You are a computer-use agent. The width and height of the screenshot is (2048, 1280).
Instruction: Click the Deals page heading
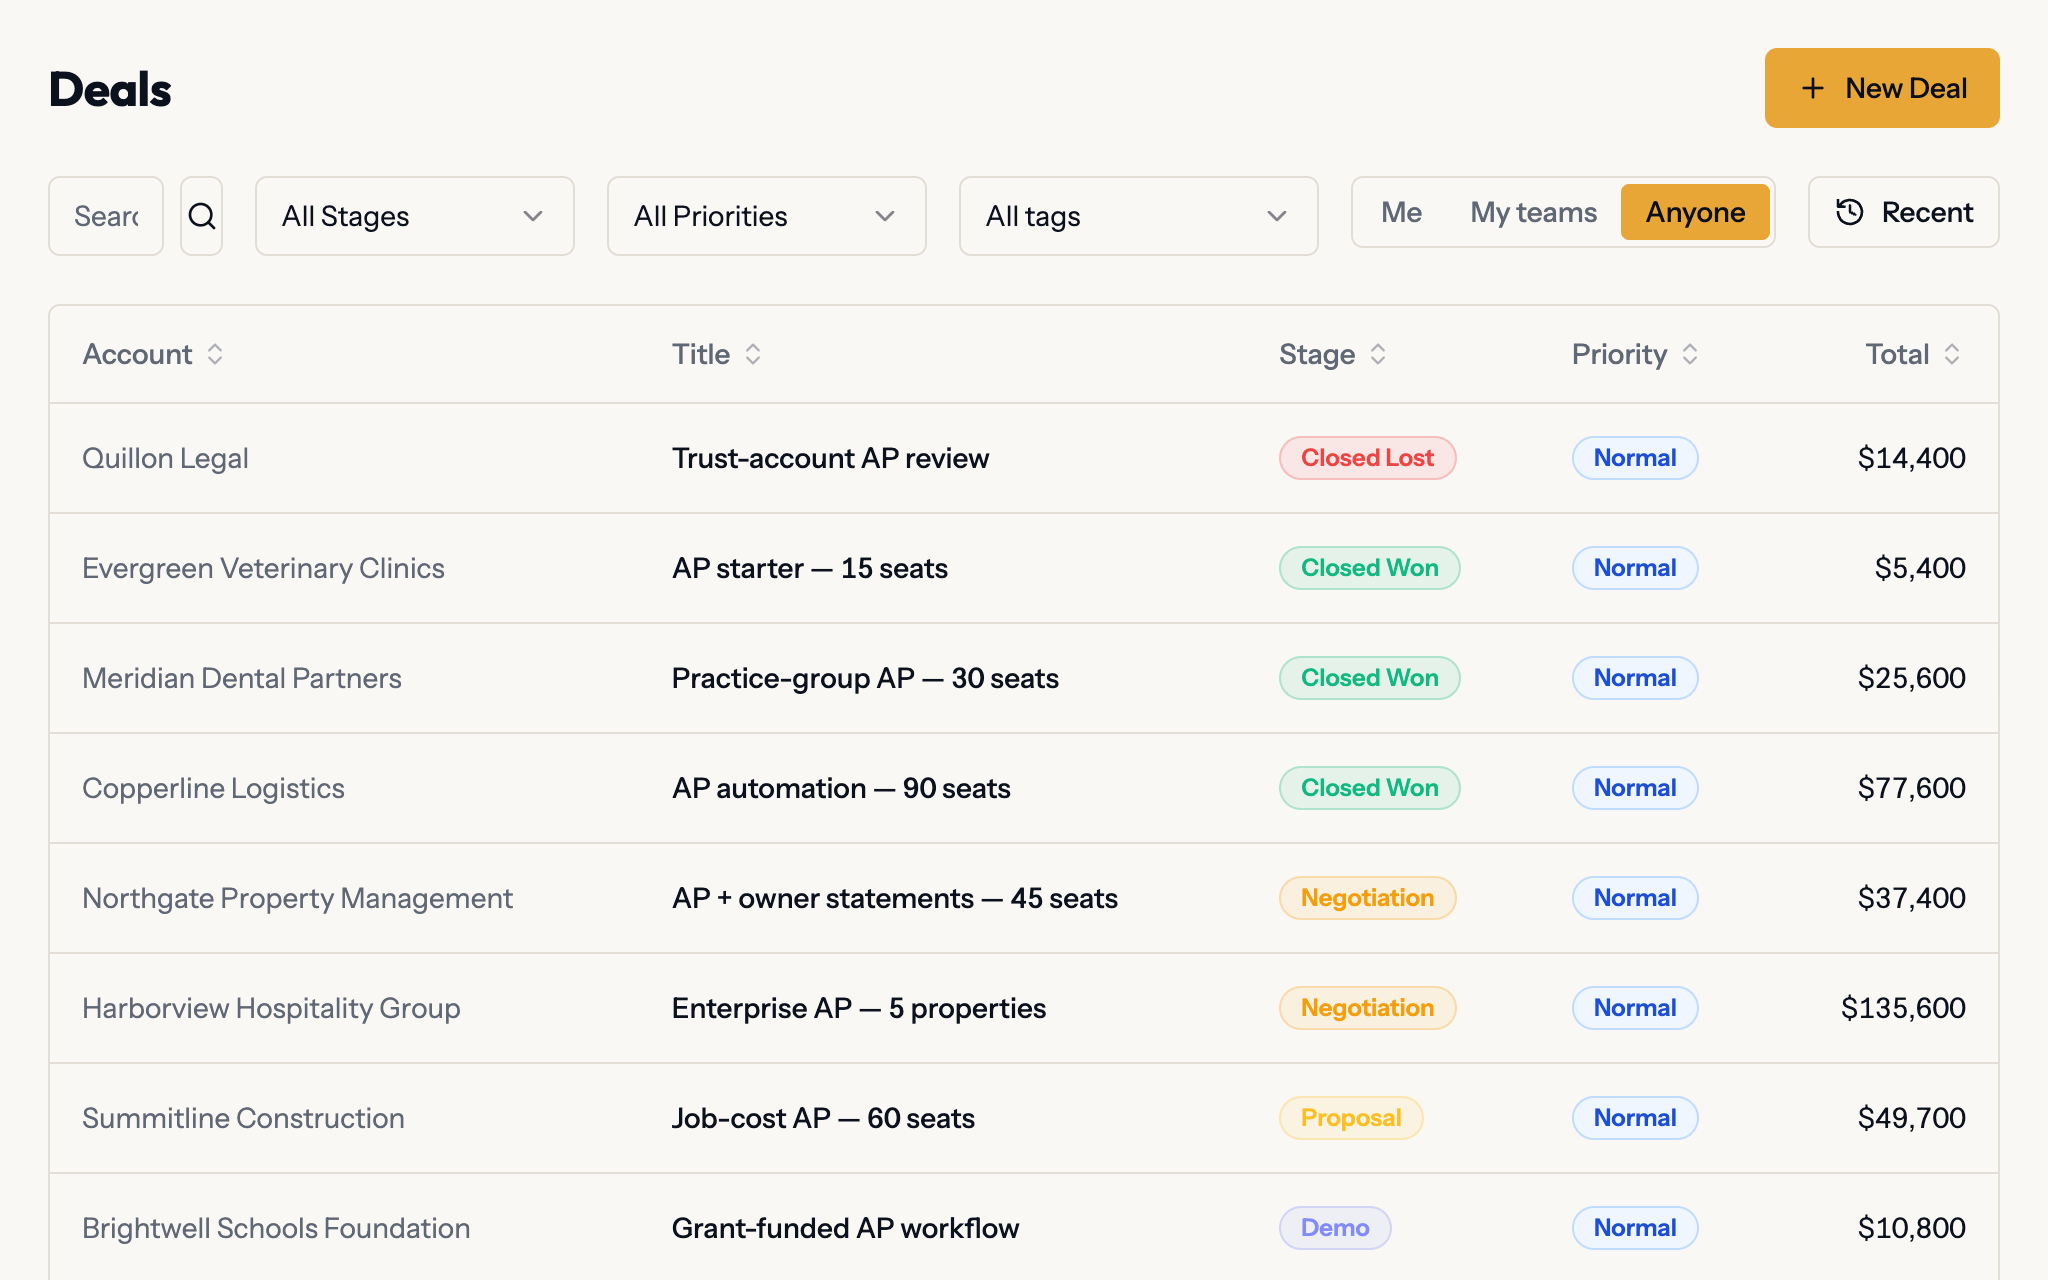tap(110, 90)
